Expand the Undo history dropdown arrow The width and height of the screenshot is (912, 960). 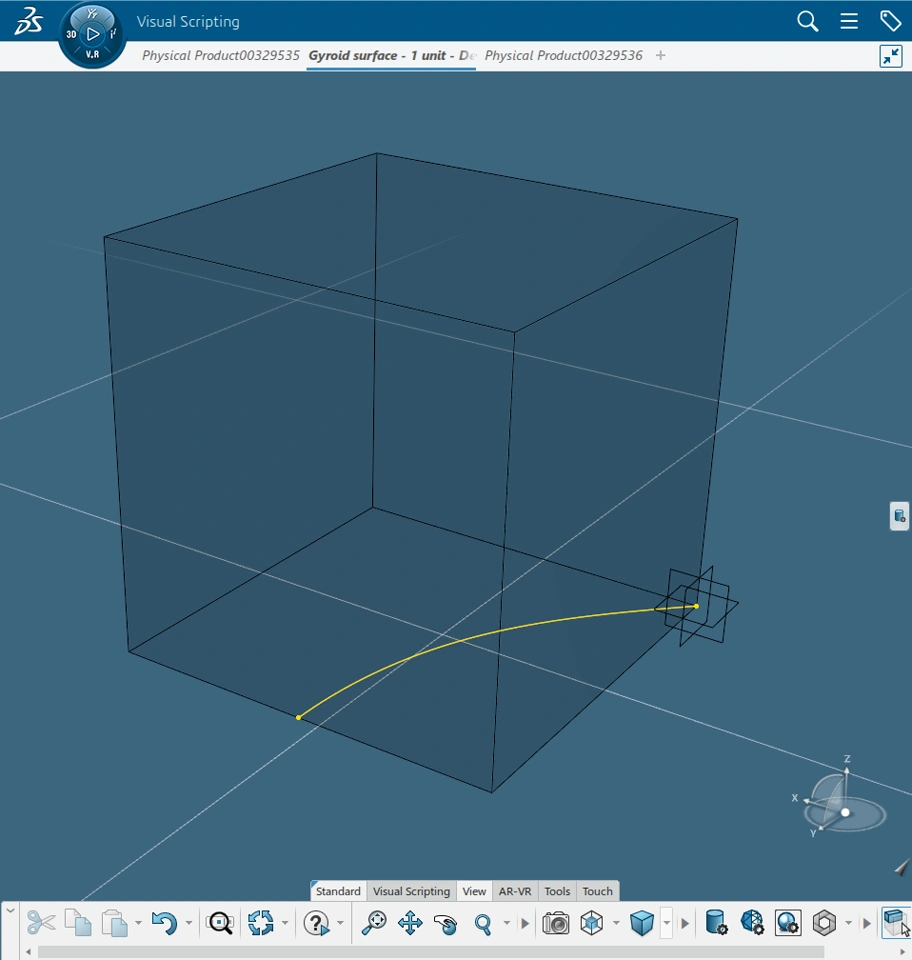pyautogui.click(x=189, y=923)
